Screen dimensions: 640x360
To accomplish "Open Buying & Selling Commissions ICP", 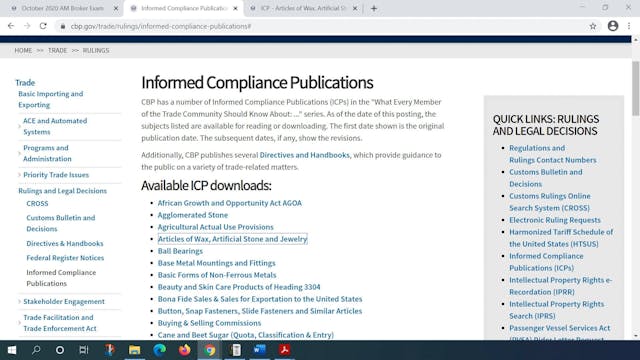I will (x=209, y=323).
